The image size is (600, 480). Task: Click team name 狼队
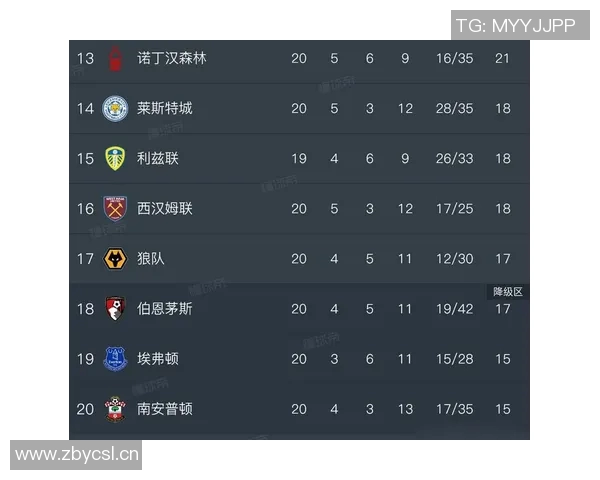[x=151, y=259]
